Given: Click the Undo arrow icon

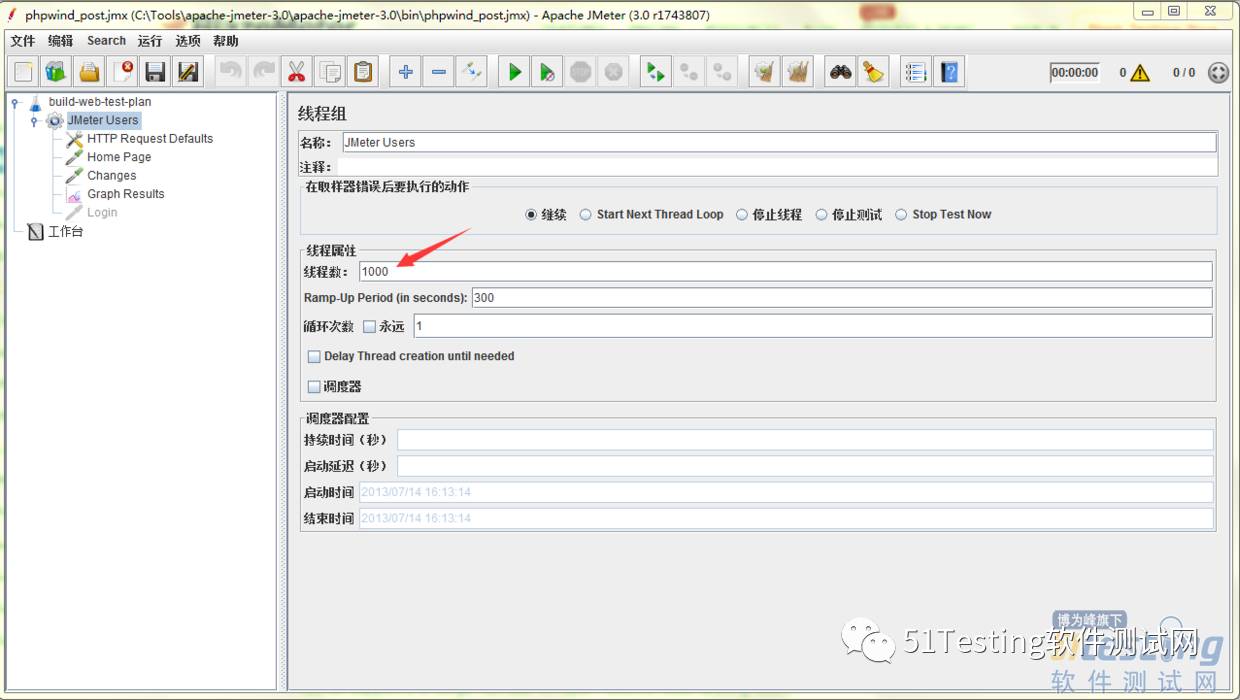Looking at the screenshot, I should [x=231, y=72].
